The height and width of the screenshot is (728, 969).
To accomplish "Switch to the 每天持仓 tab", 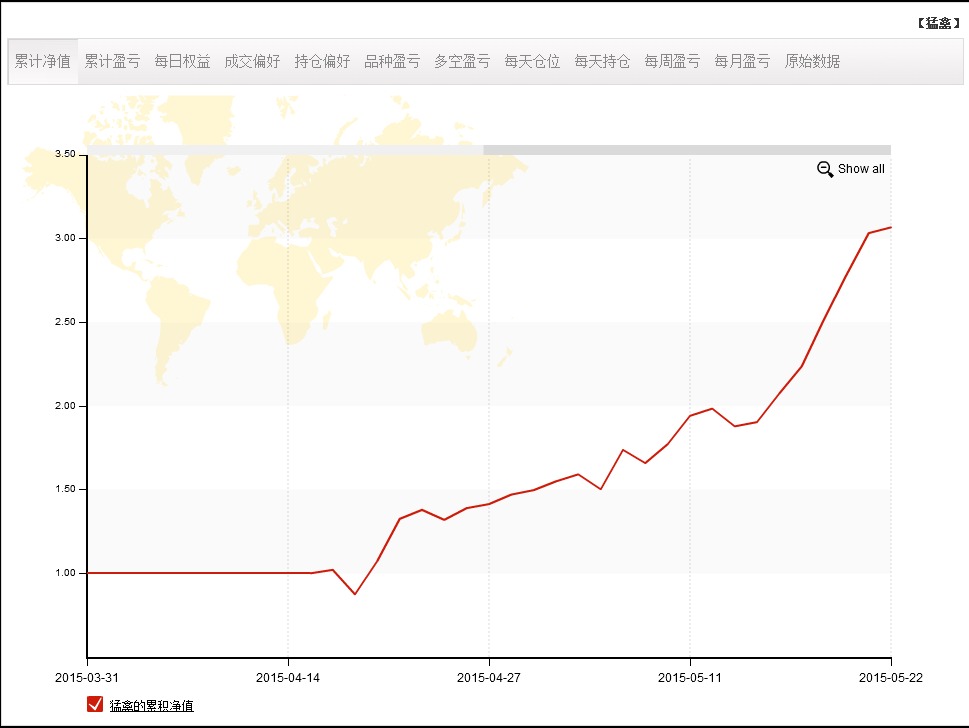I will coord(602,61).
